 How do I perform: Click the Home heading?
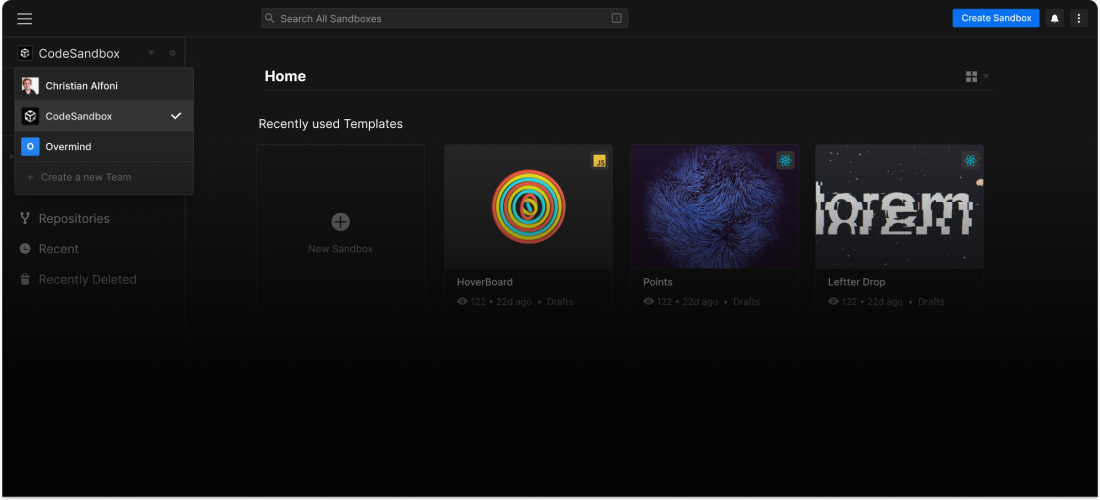[285, 76]
